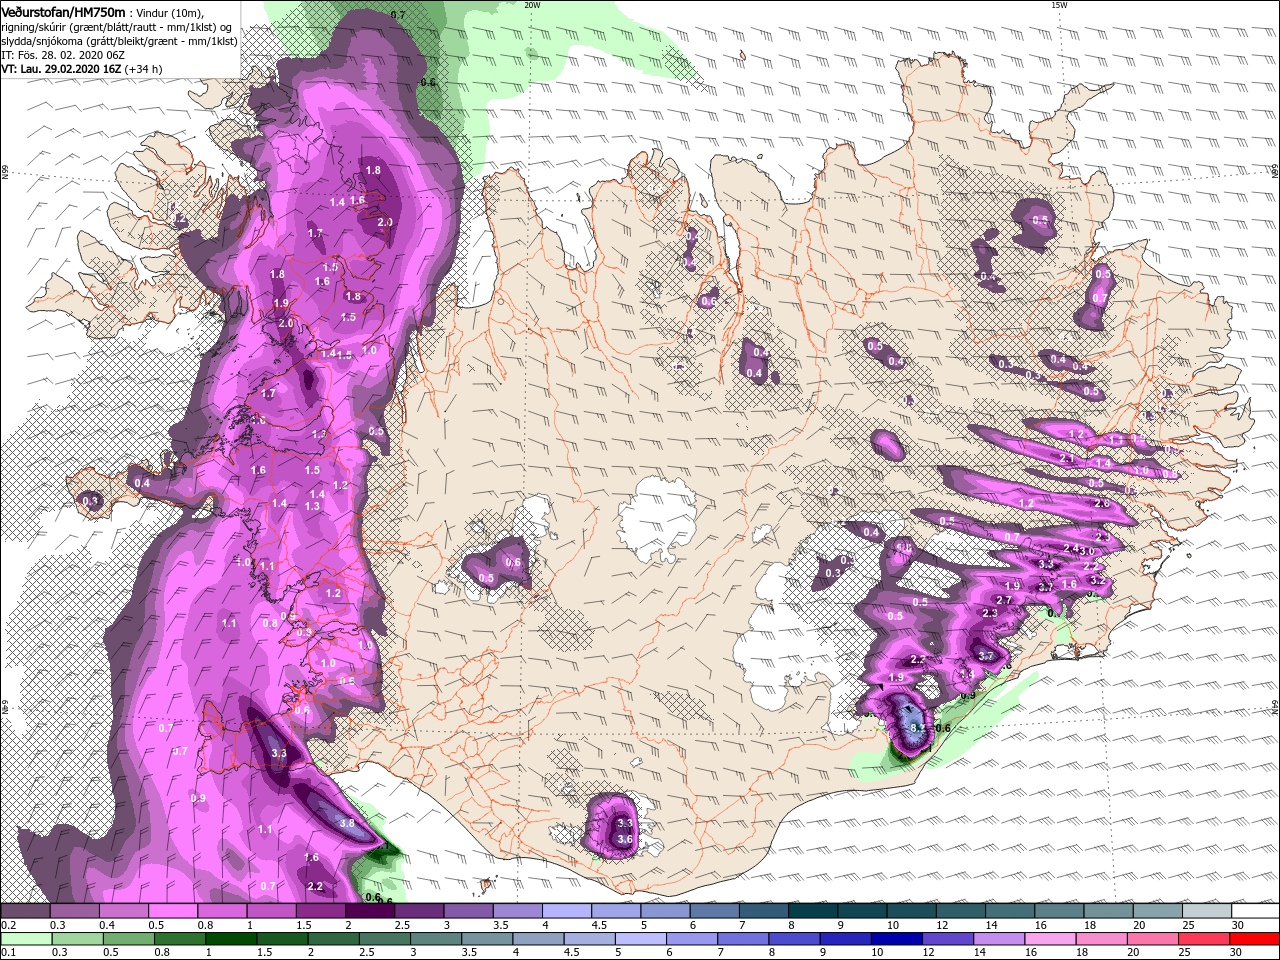Image resolution: width=1280 pixels, height=960 pixels.
Task: Click the 3.8 precipitation value on map
Action: pyautogui.click(x=347, y=823)
